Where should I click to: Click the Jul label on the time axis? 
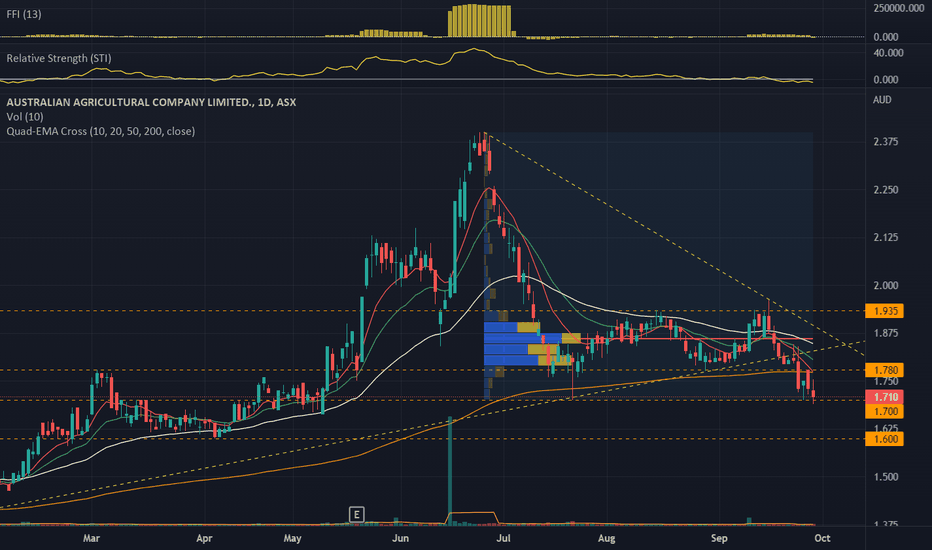(x=503, y=538)
